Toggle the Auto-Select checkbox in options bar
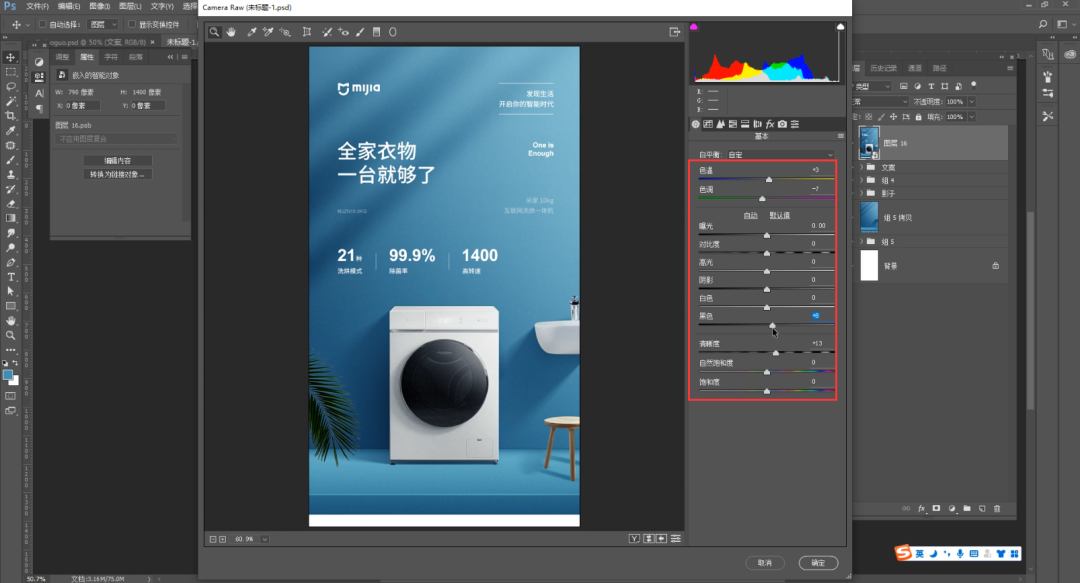Image resolution: width=1080 pixels, height=583 pixels. tap(43, 24)
